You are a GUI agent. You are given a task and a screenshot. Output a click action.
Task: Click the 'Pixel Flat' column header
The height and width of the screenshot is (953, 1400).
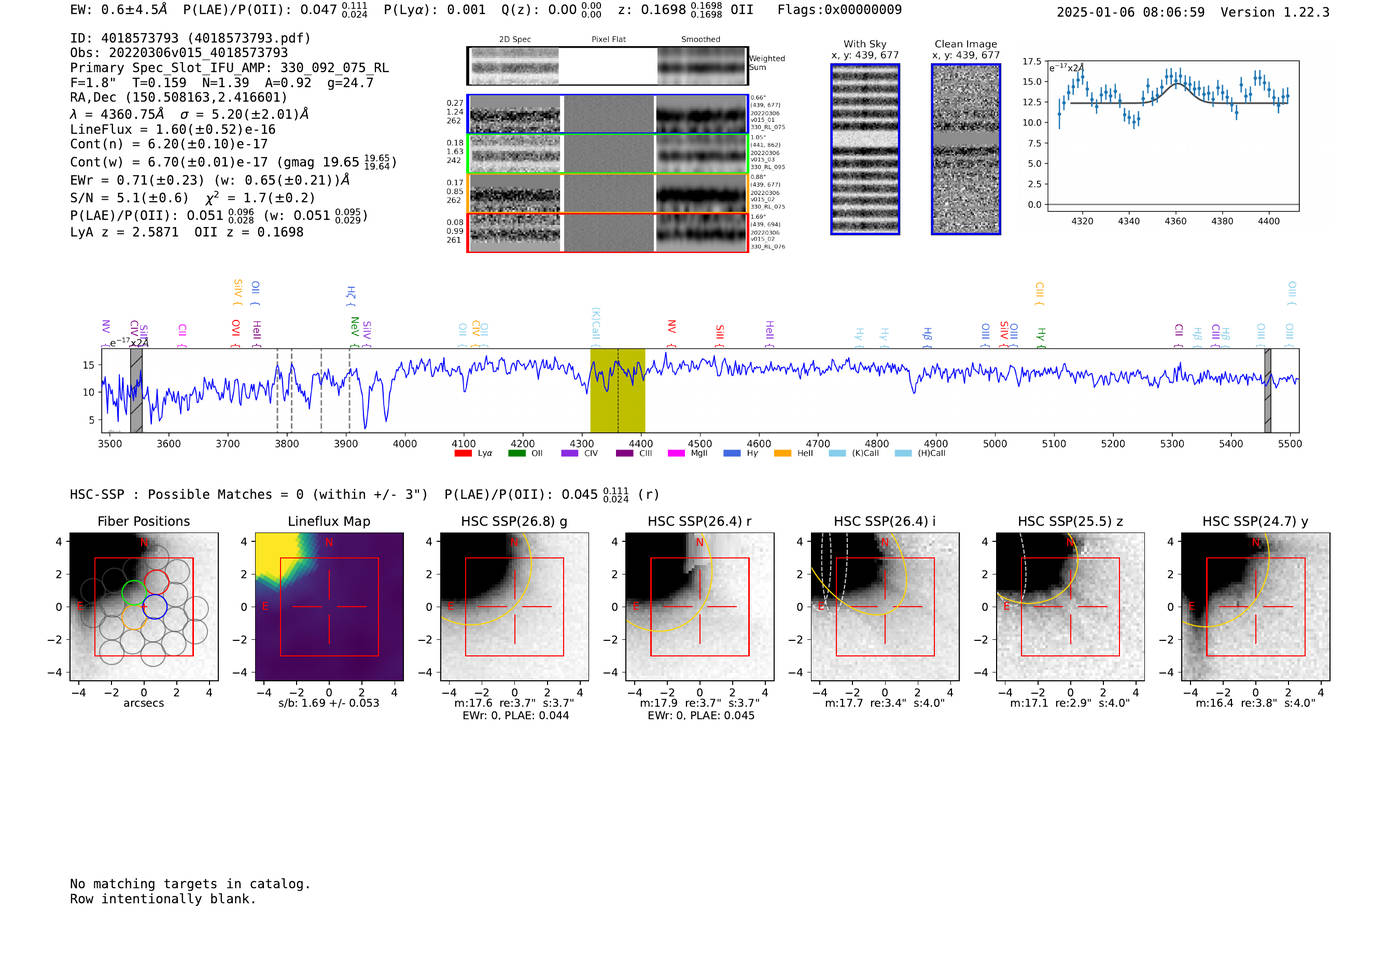coord(608,39)
